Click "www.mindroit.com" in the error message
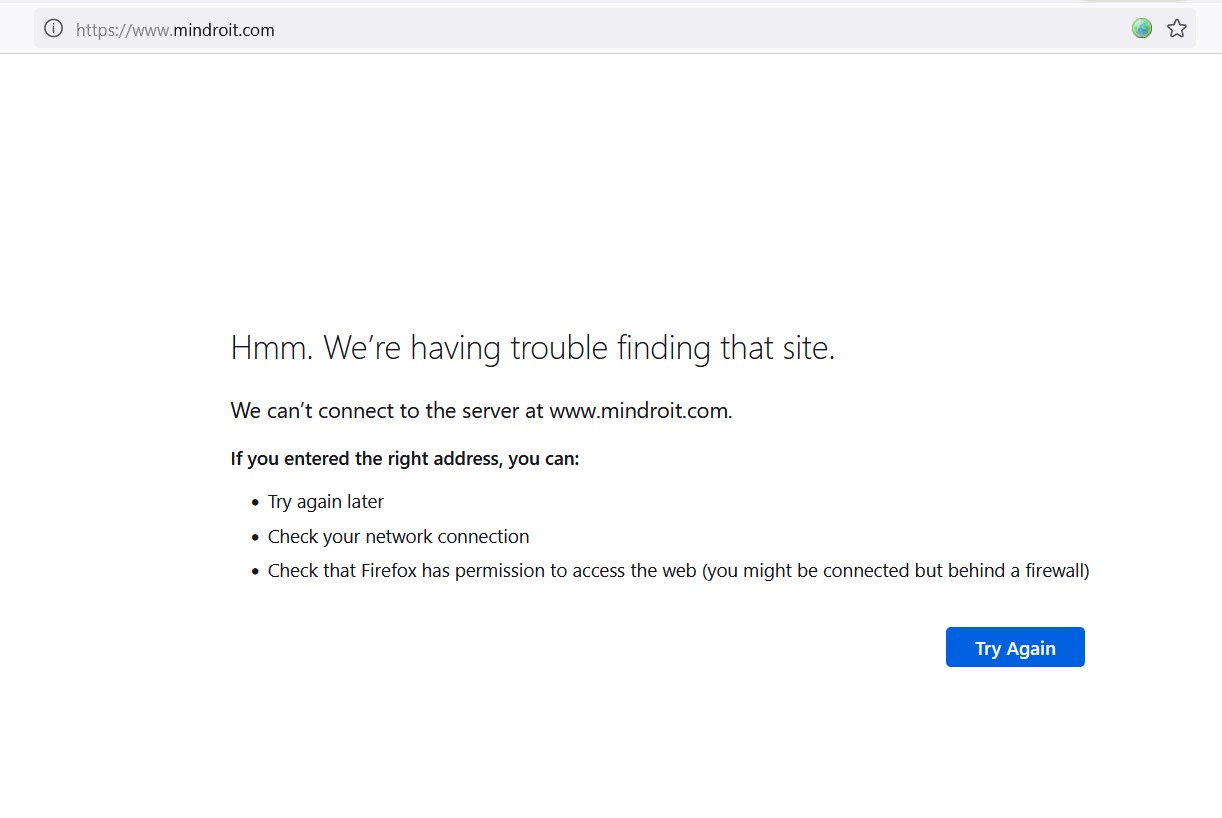The height and width of the screenshot is (818, 1222). 640,410
